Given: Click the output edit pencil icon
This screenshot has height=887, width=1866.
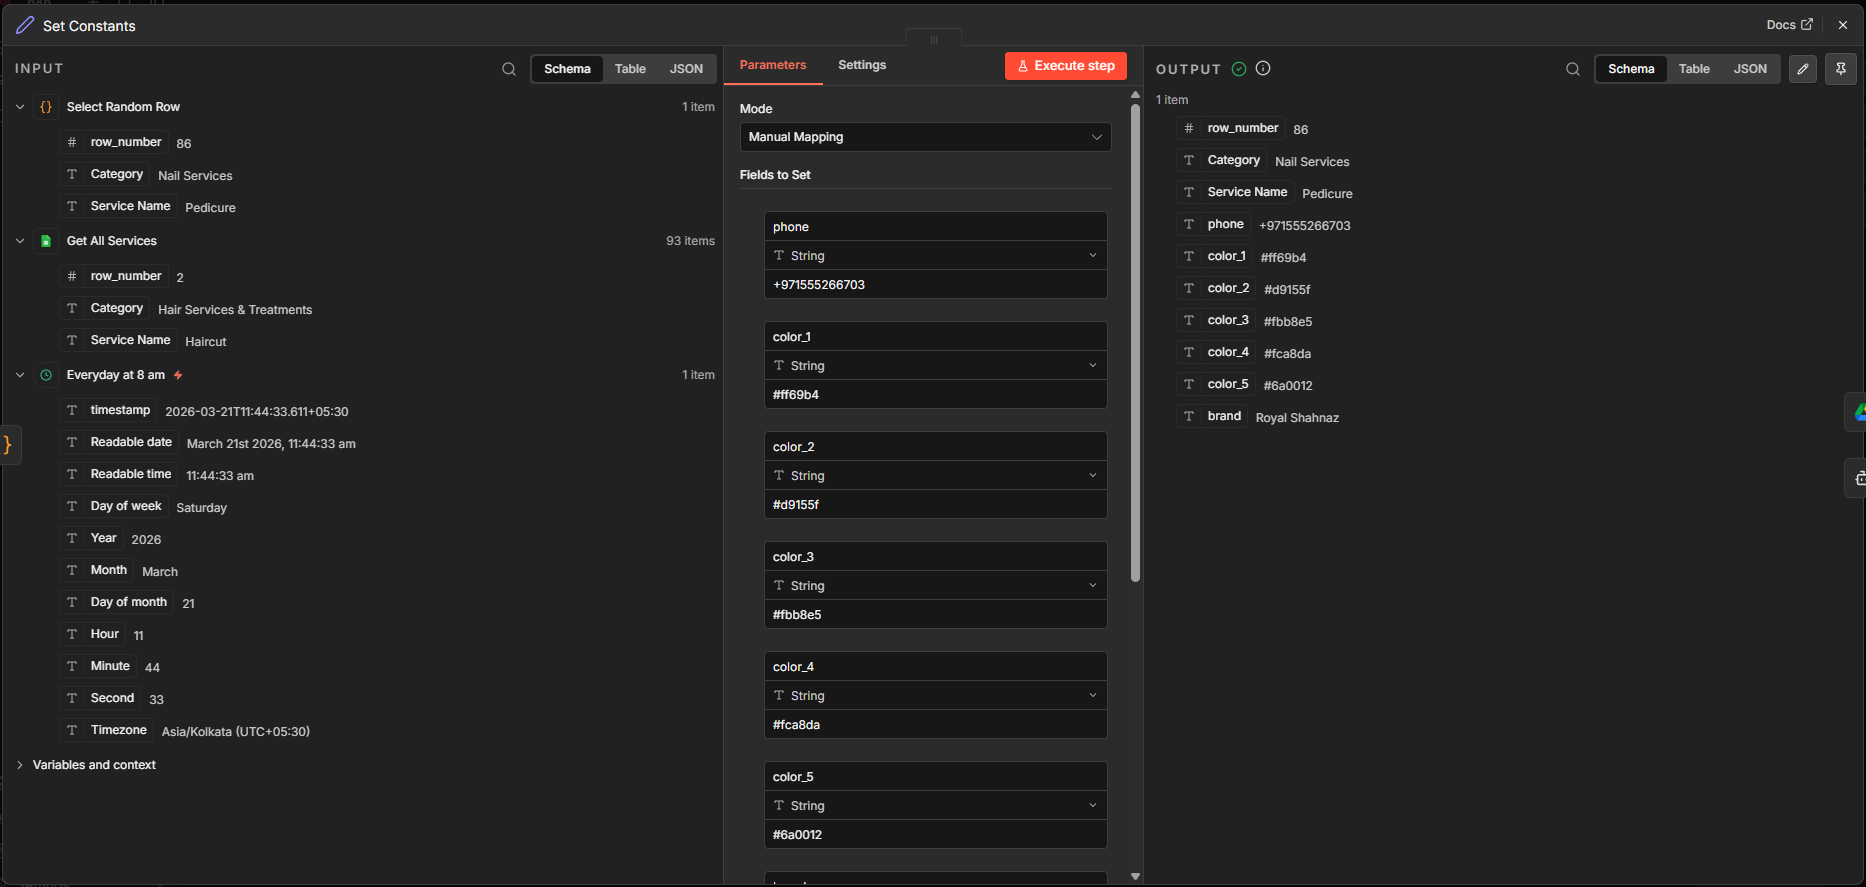Looking at the screenshot, I should 1803,69.
